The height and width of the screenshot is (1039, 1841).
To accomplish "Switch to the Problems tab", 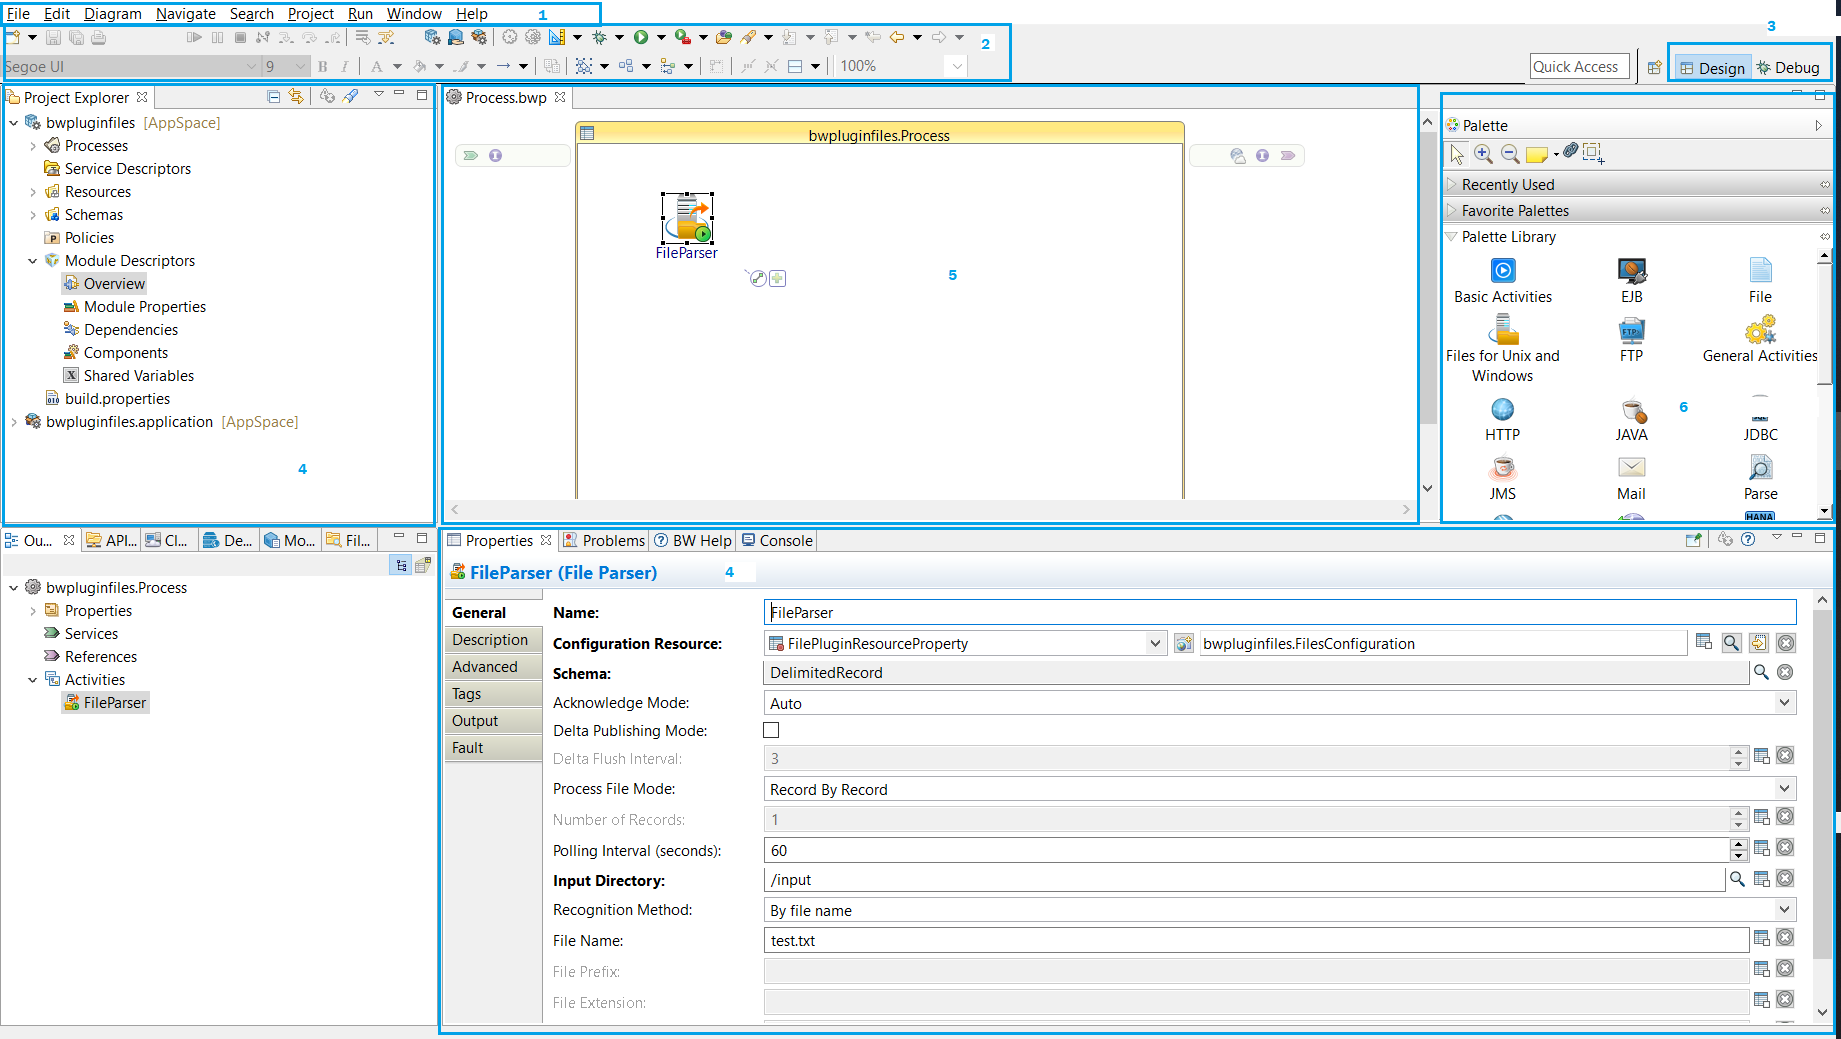I will pos(604,540).
